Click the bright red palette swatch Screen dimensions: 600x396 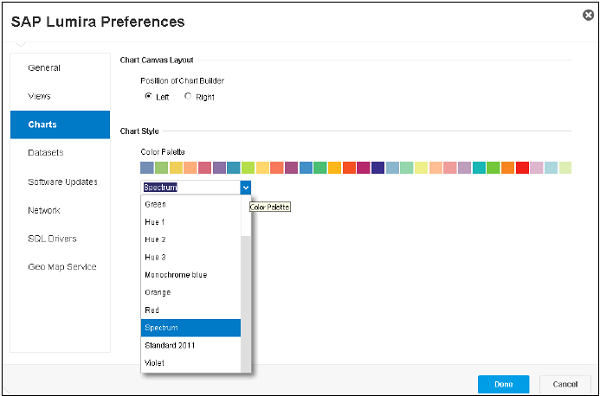(x=522, y=168)
